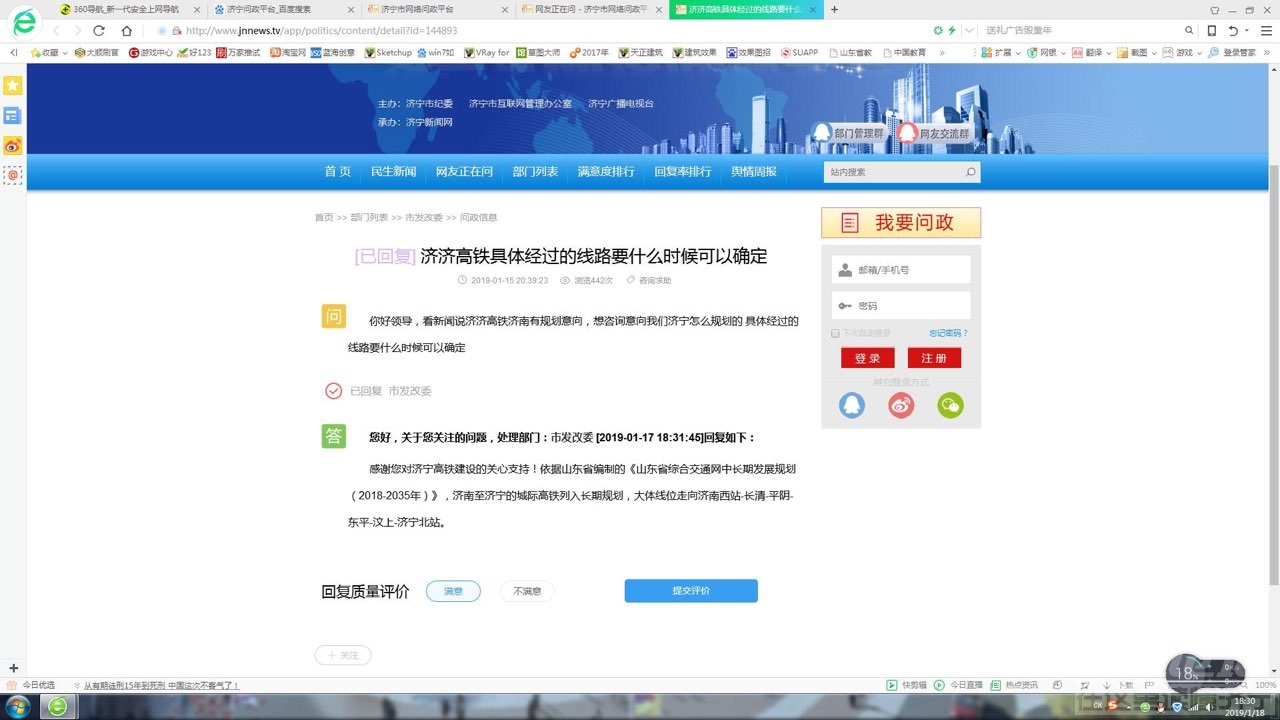Click the red 登录 button
This screenshot has height=720, width=1280.
coord(867,358)
